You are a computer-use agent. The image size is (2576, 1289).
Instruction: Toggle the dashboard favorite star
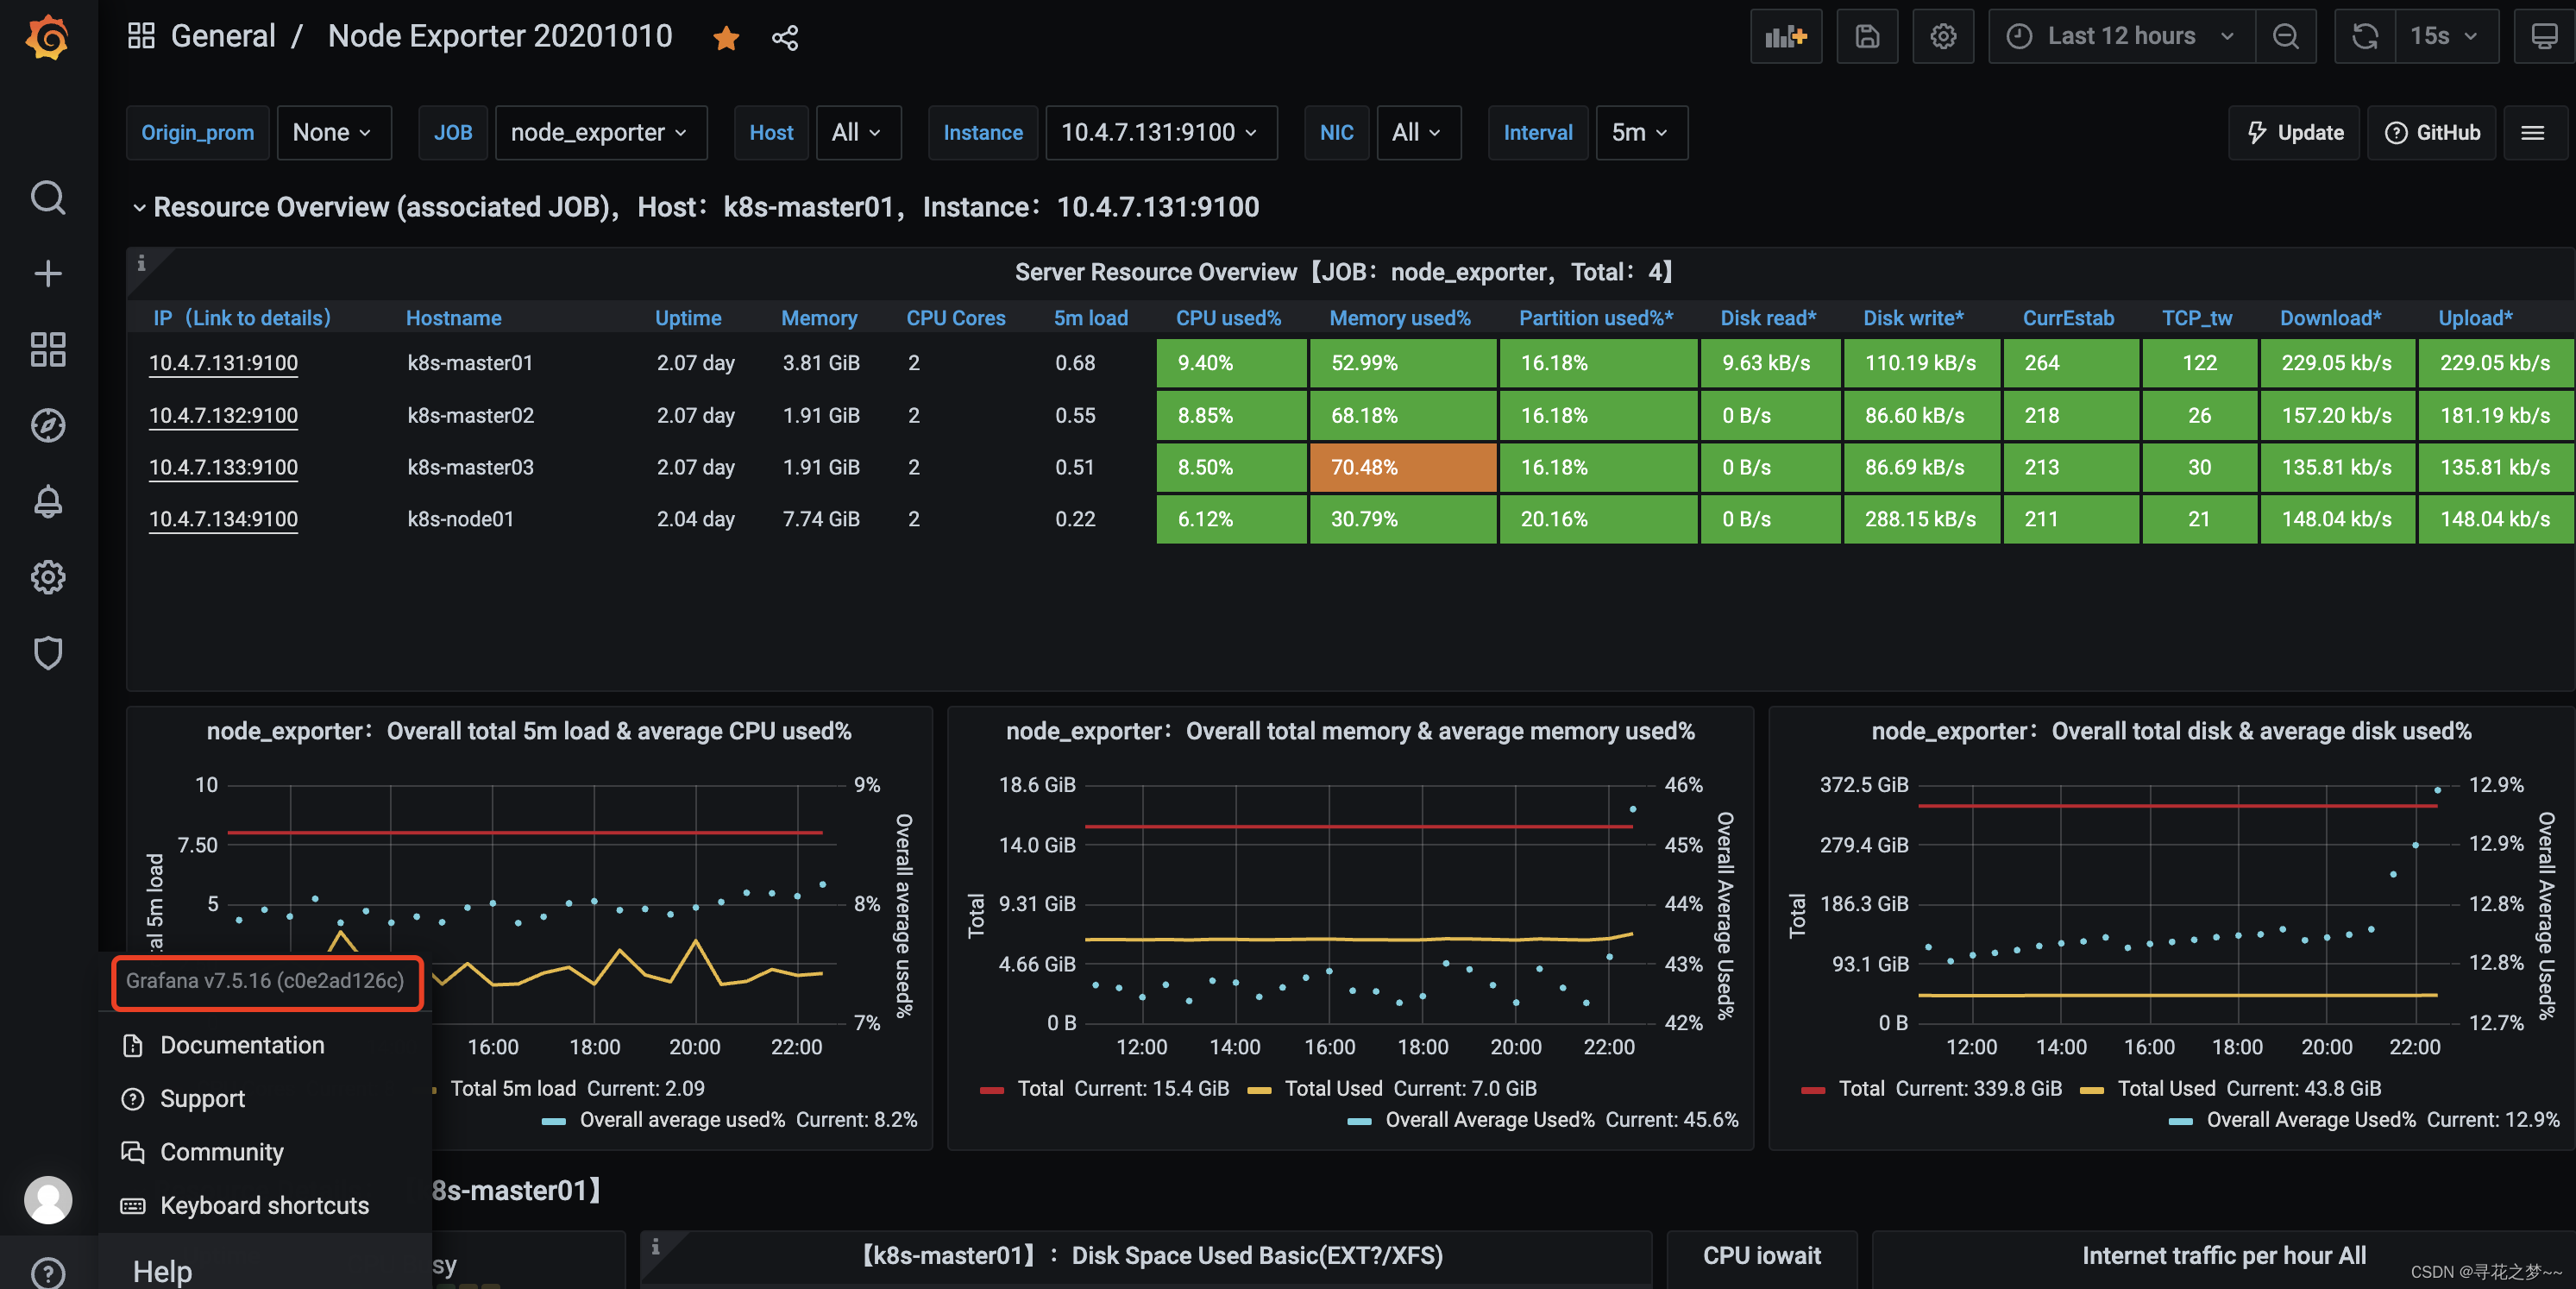[726, 38]
